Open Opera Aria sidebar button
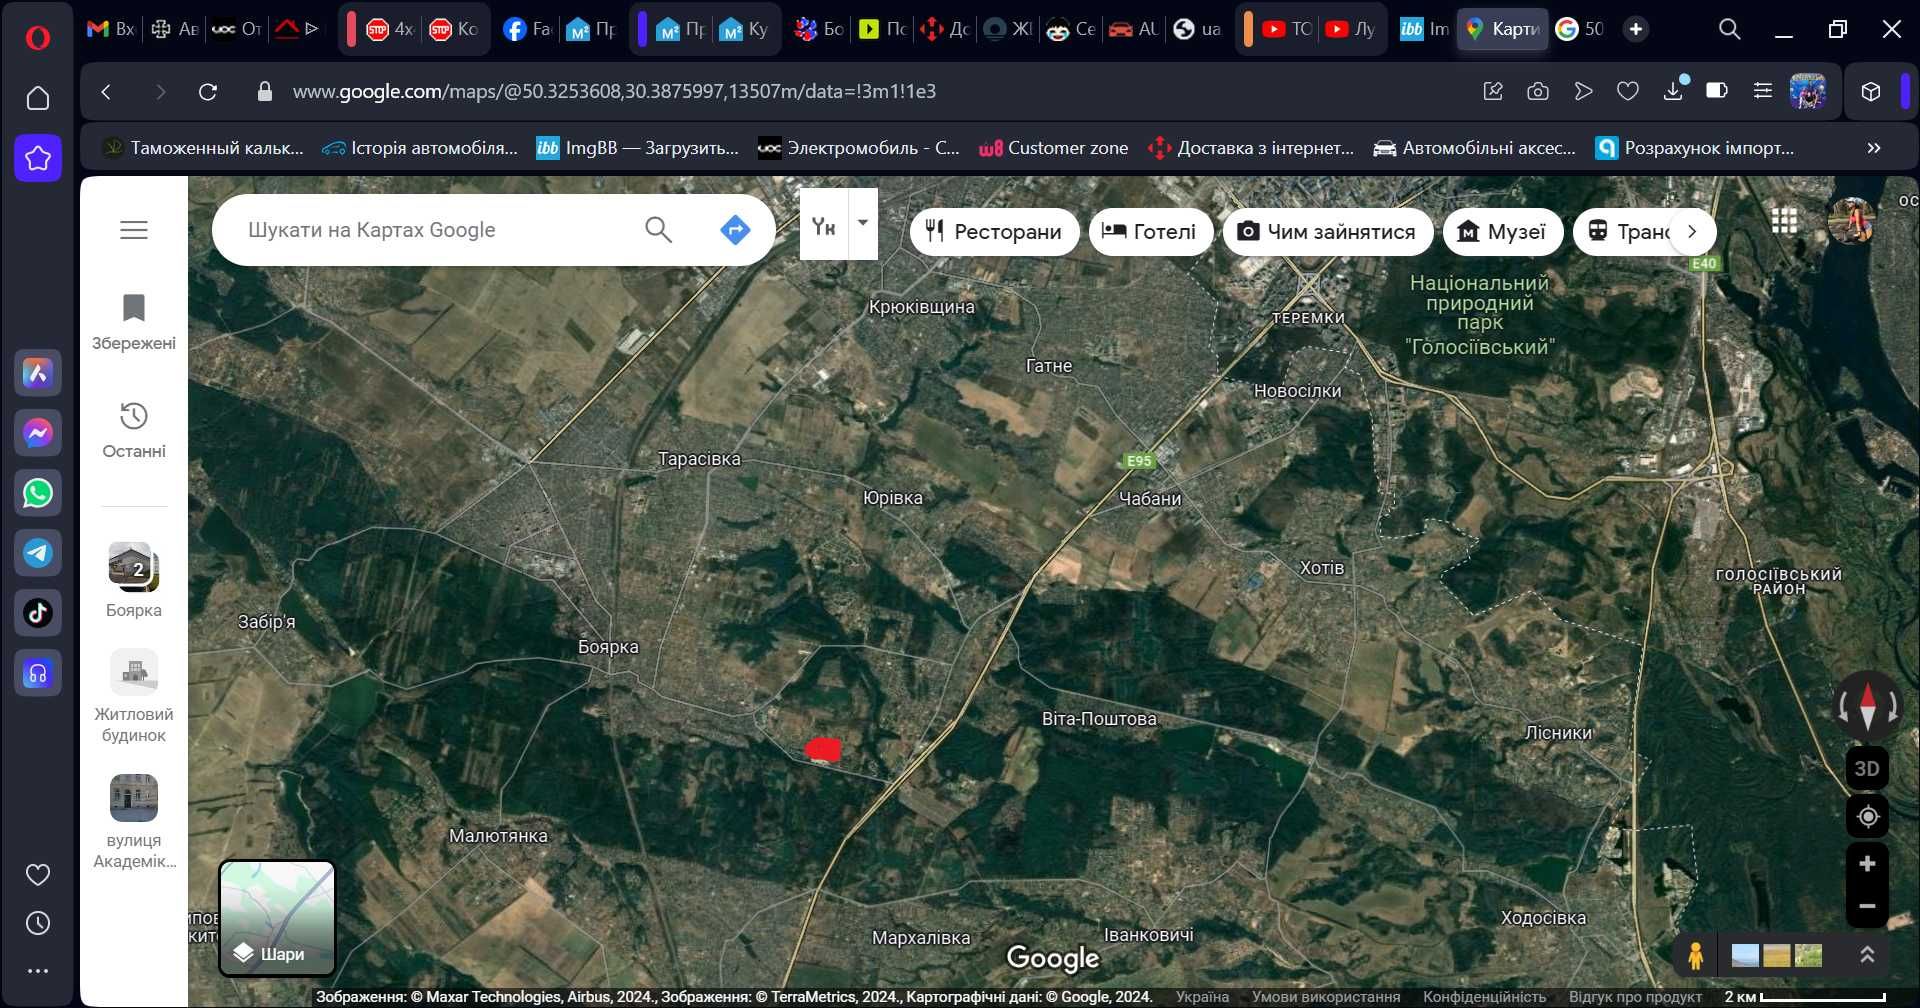This screenshot has height=1008, width=1920. click(38, 373)
